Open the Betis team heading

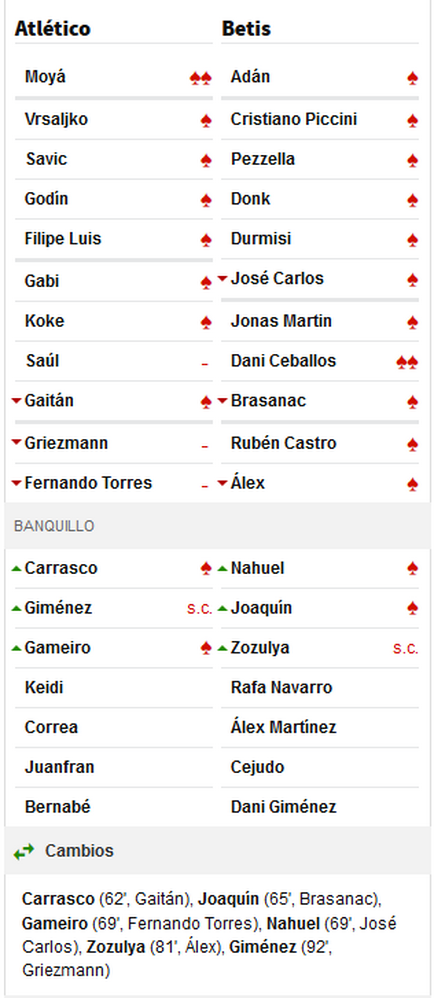(x=246, y=29)
